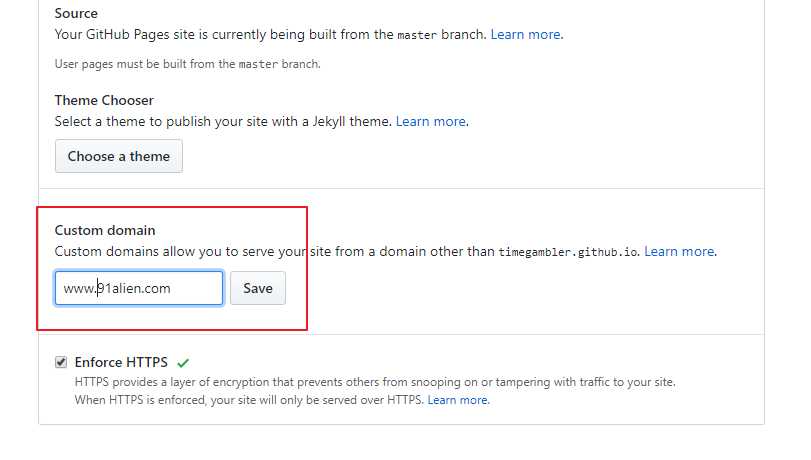Click the Source section heading
Viewport: 811px width, 460px height.
click(x=76, y=13)
